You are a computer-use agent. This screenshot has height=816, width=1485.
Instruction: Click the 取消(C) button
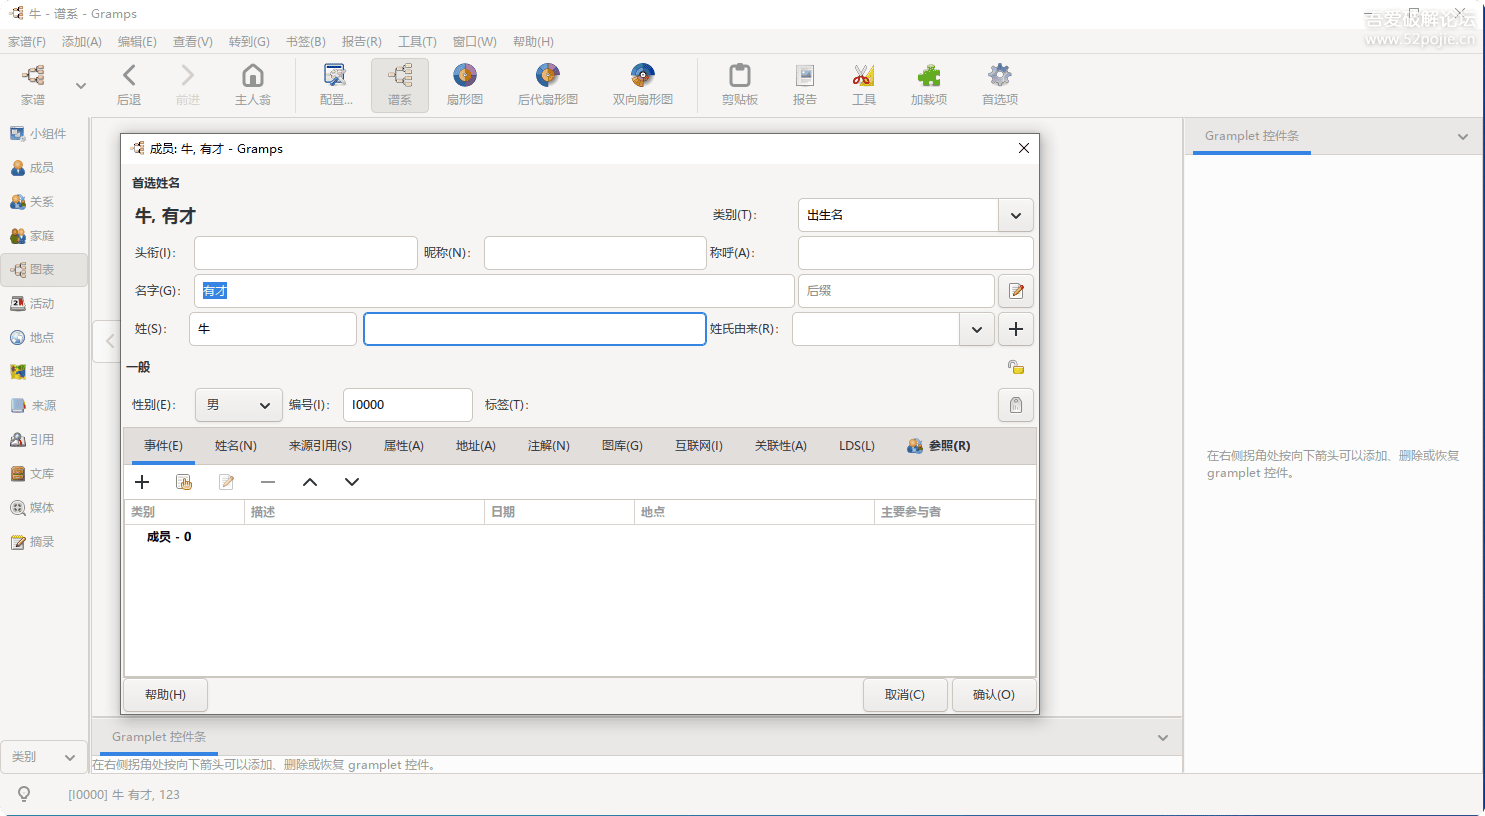[905, 694]
